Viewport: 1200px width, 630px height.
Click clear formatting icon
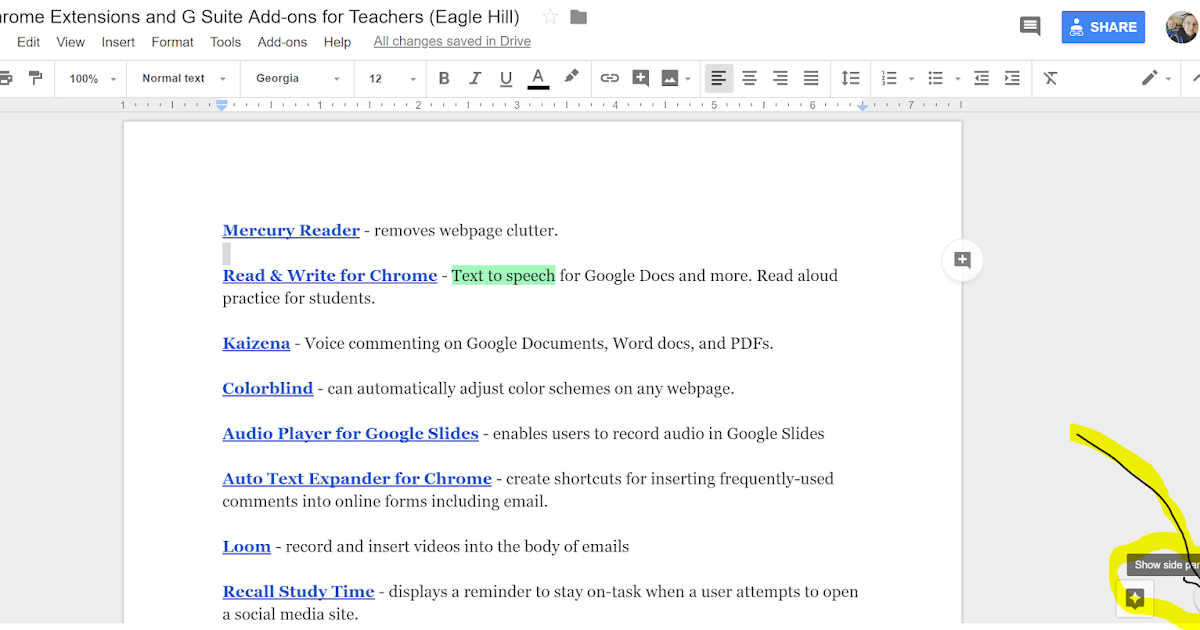1050,78
